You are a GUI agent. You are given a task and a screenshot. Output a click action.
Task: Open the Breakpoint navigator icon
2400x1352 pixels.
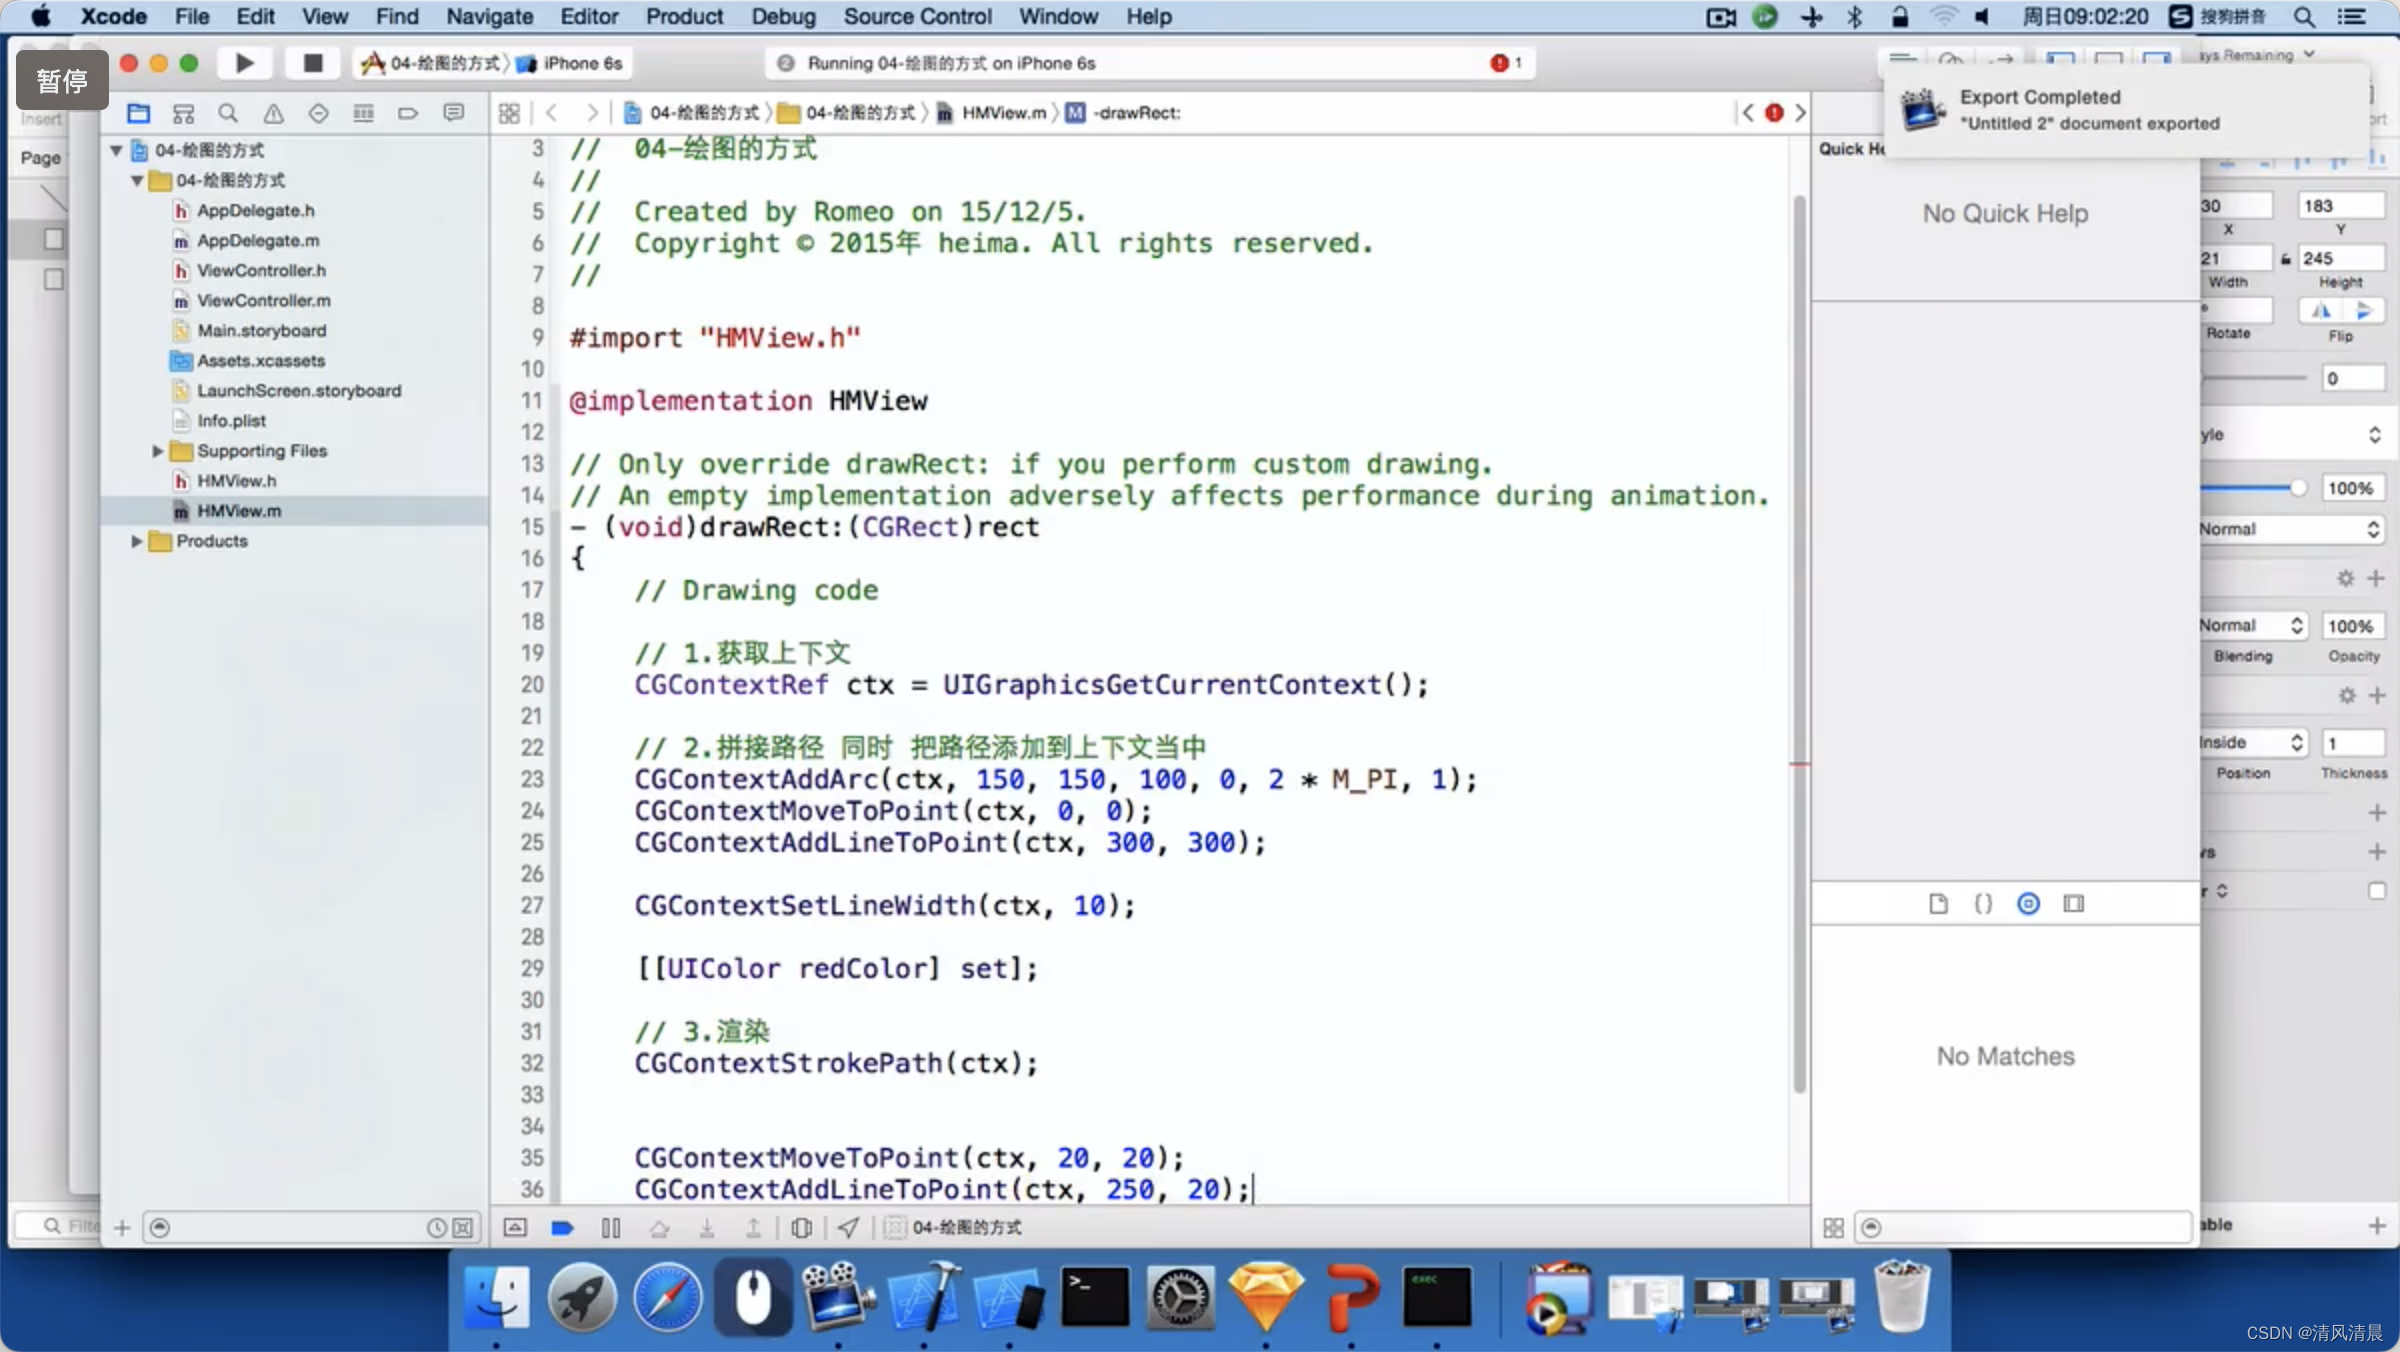[x=408, y=113]
